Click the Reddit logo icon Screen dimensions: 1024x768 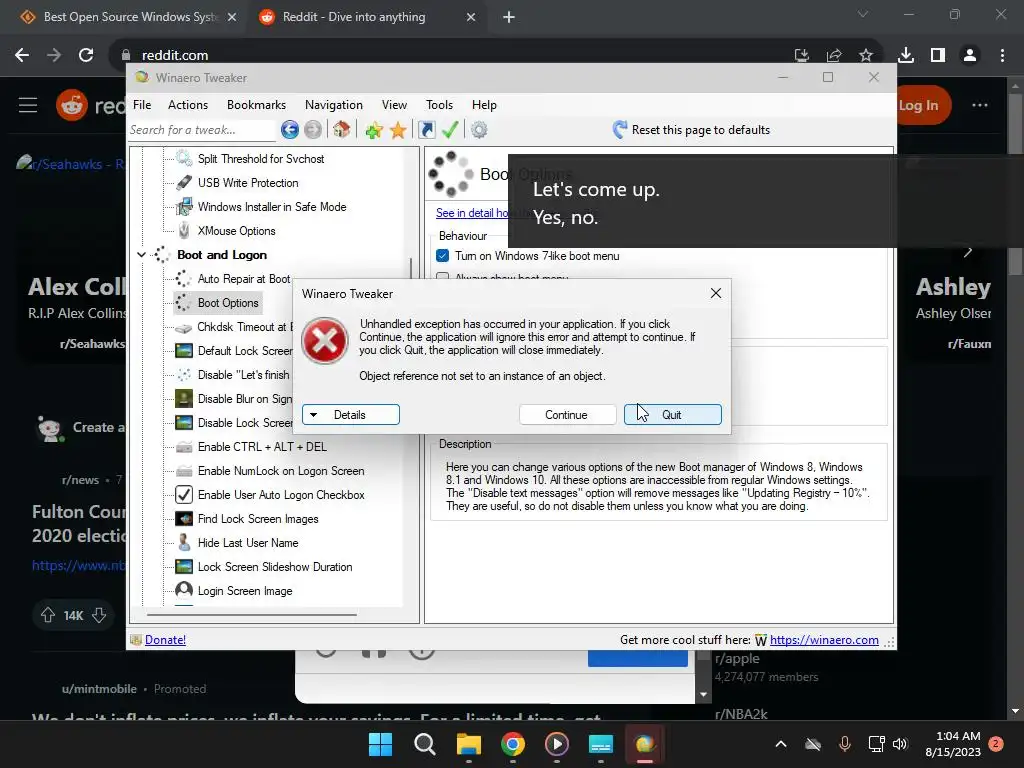tap(72, 105)
